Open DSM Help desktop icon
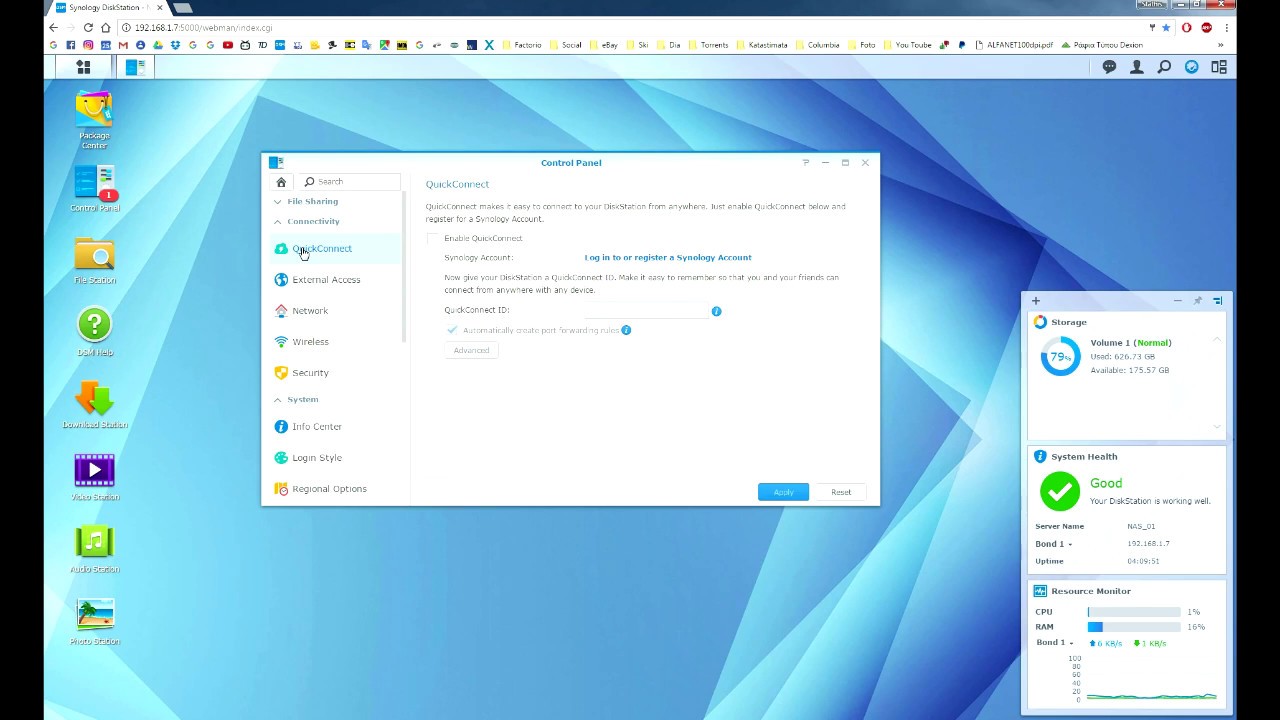Screen dimensions: 1280x720 coord(94,333)
